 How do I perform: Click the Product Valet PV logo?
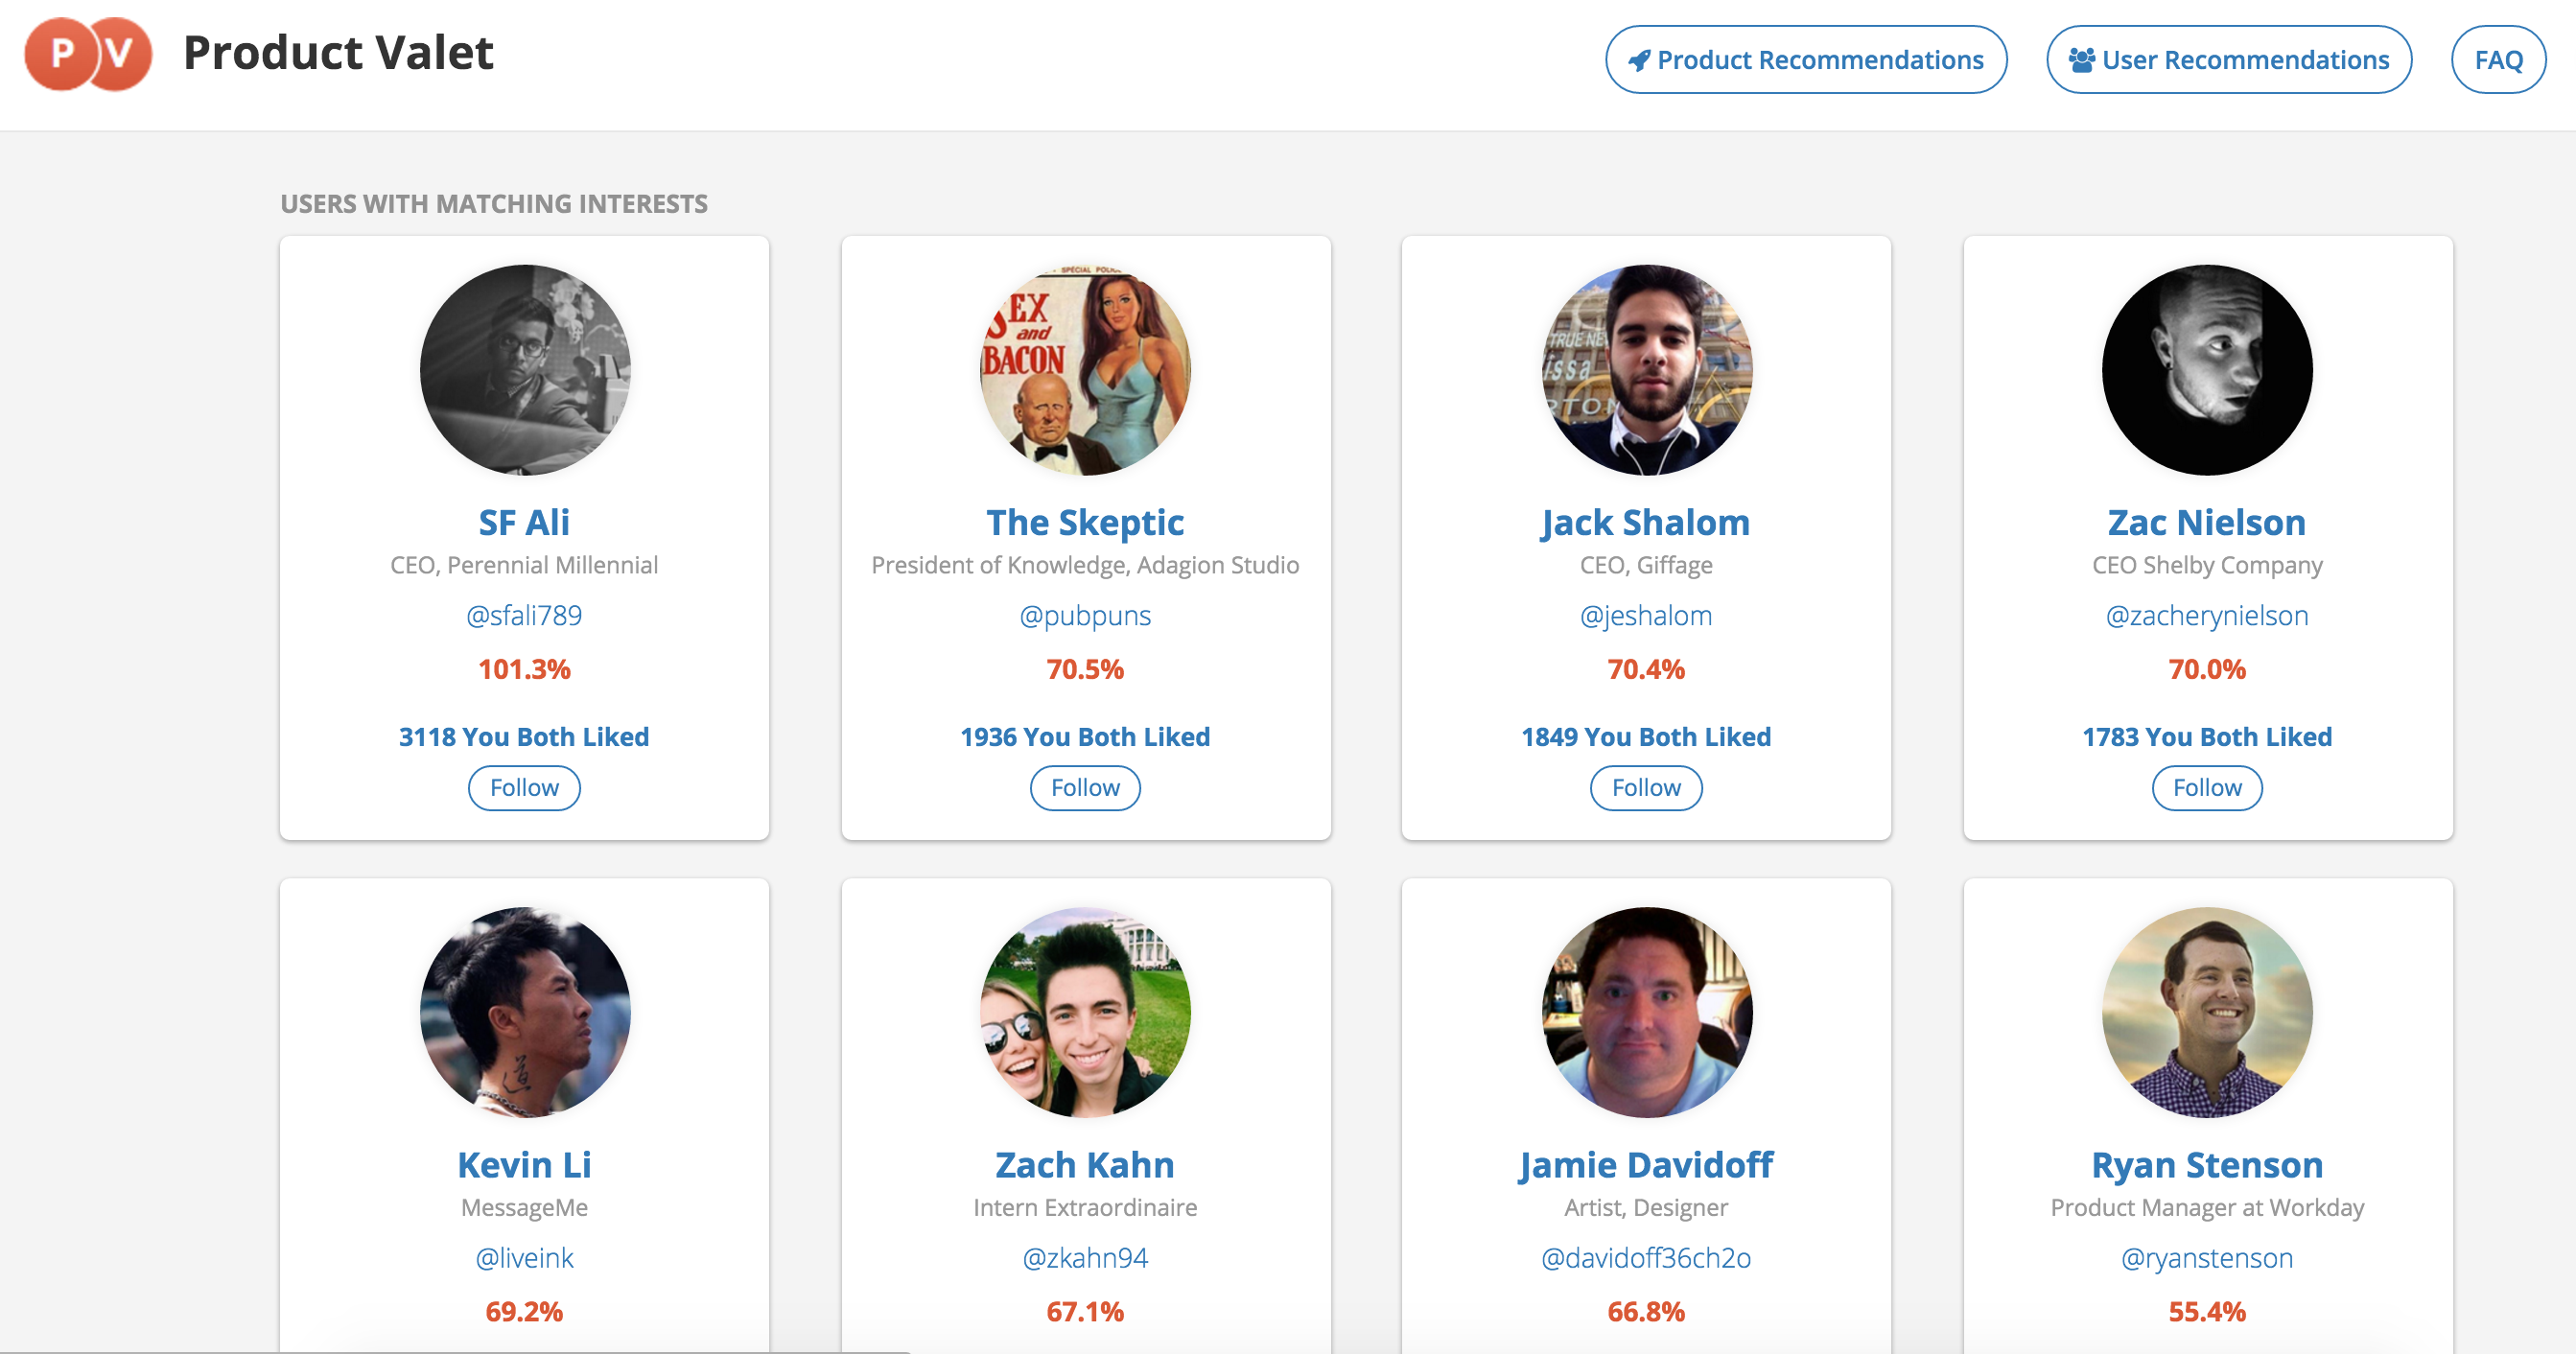pos(88,54)
